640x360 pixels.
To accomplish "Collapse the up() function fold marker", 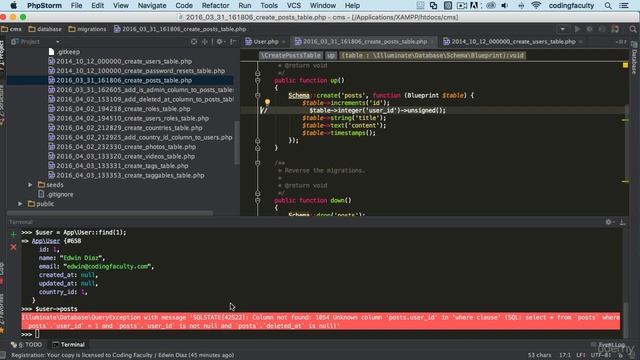I will coord(258,80).
